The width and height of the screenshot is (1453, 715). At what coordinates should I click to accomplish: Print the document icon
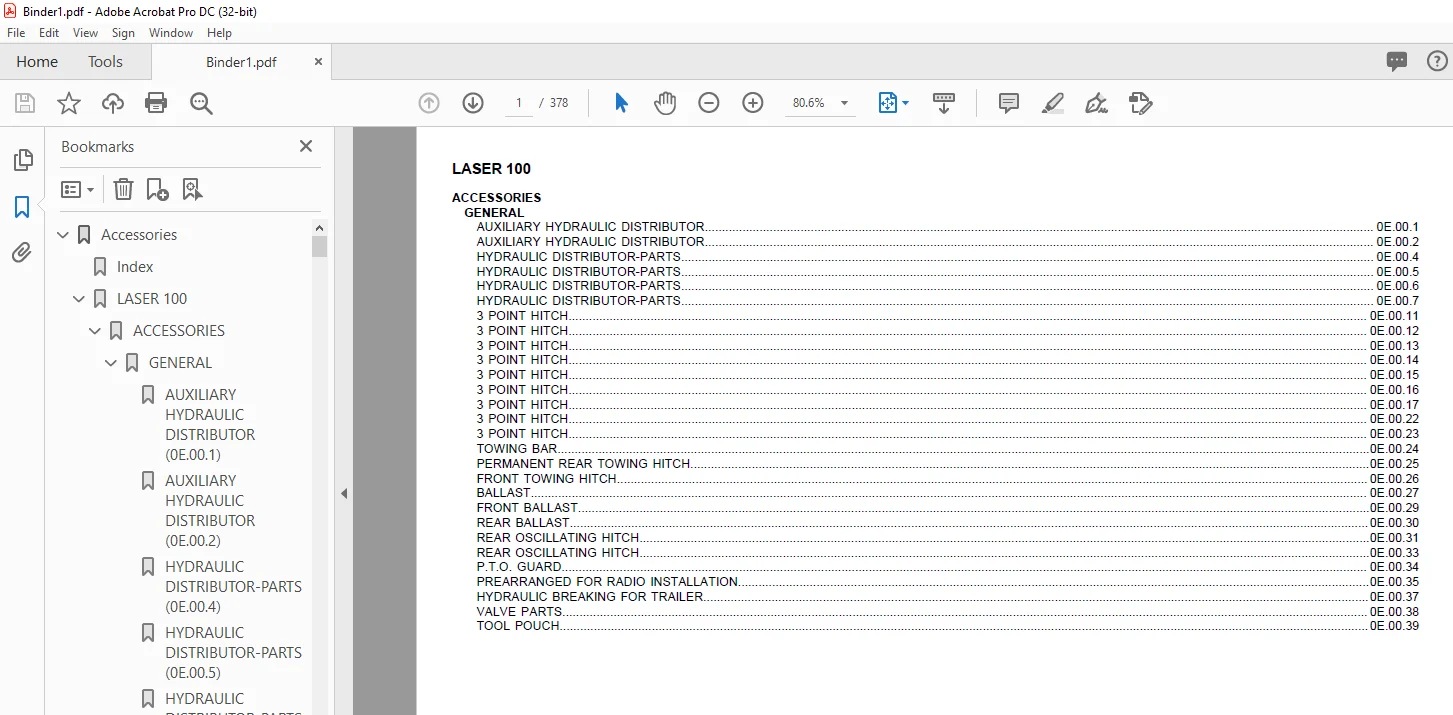pos(156,103)
